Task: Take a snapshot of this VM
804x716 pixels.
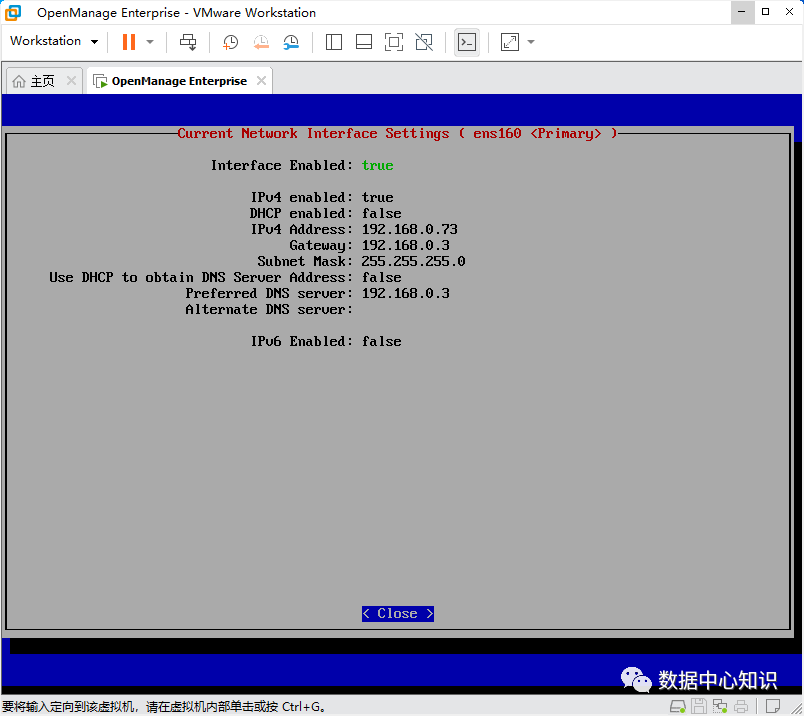Action: pyautogui.click(x=230, y=42)
